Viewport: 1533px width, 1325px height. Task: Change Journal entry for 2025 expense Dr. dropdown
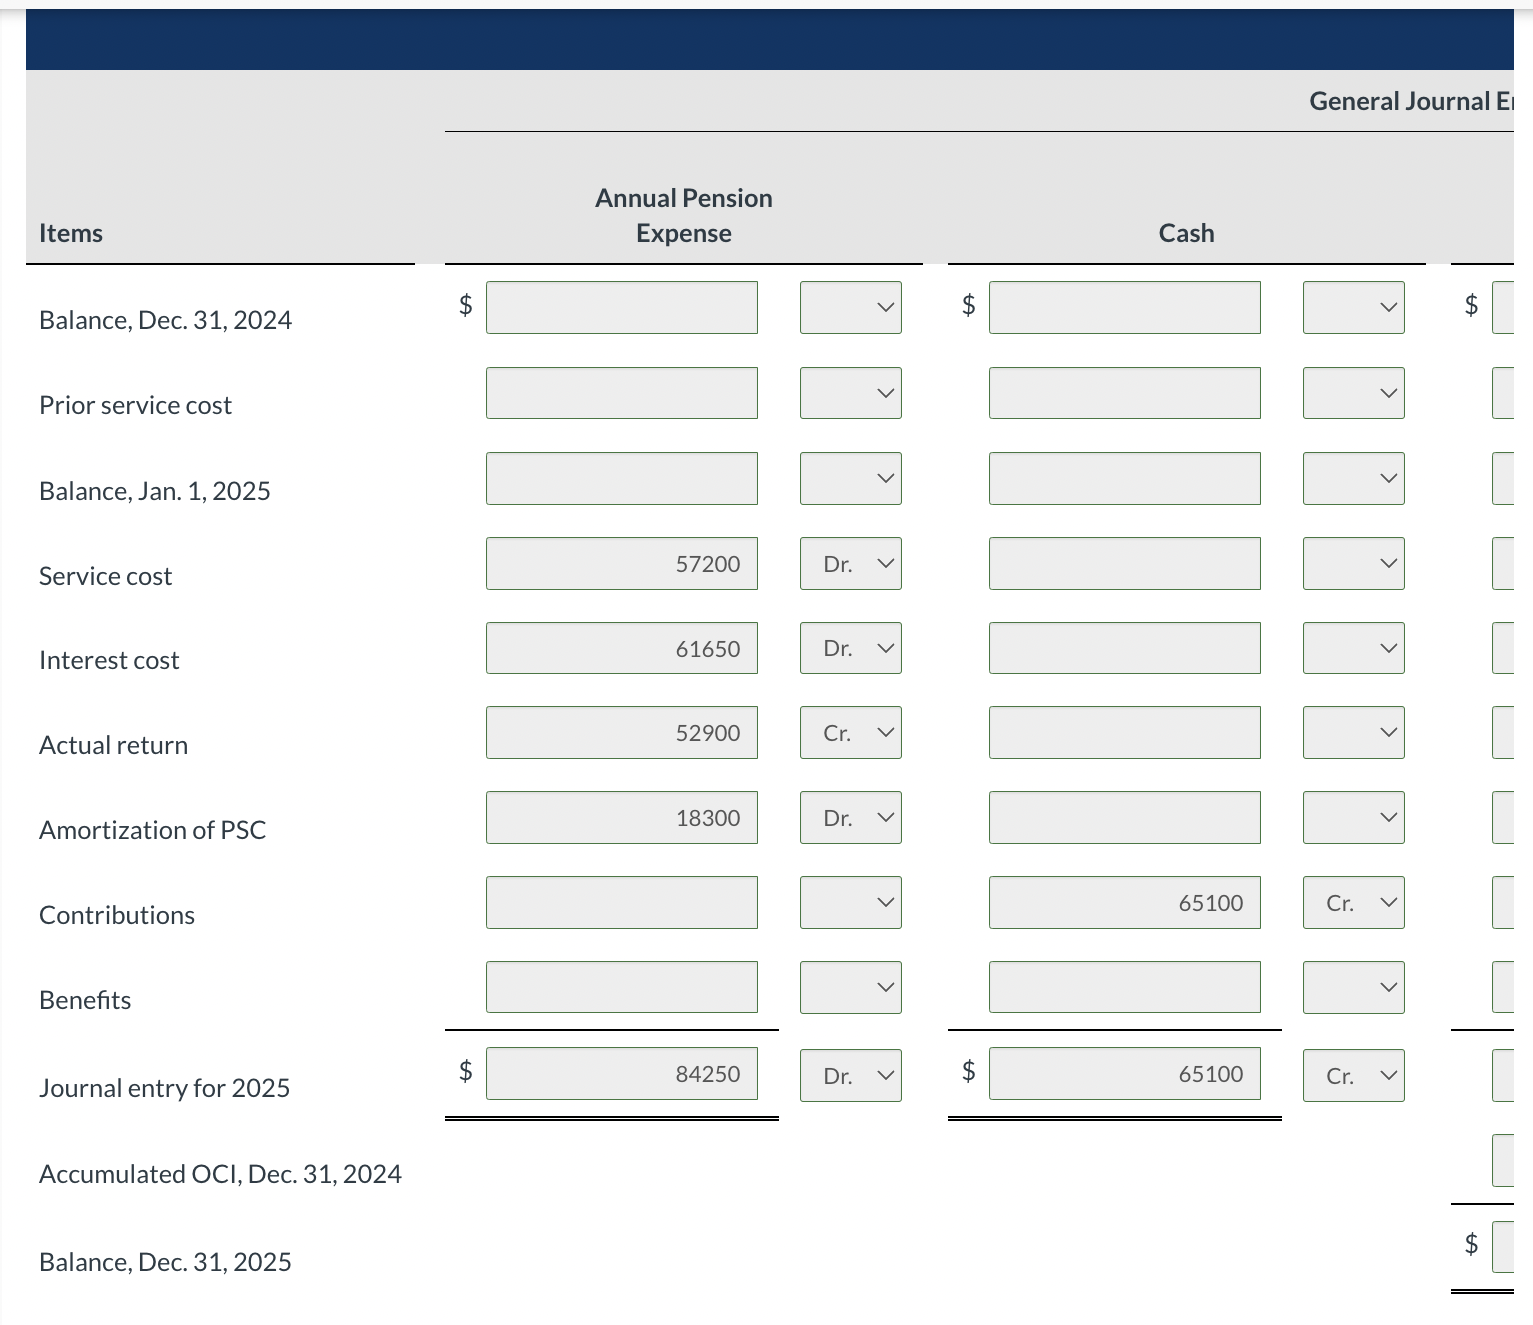click(x=851, y=1075)
